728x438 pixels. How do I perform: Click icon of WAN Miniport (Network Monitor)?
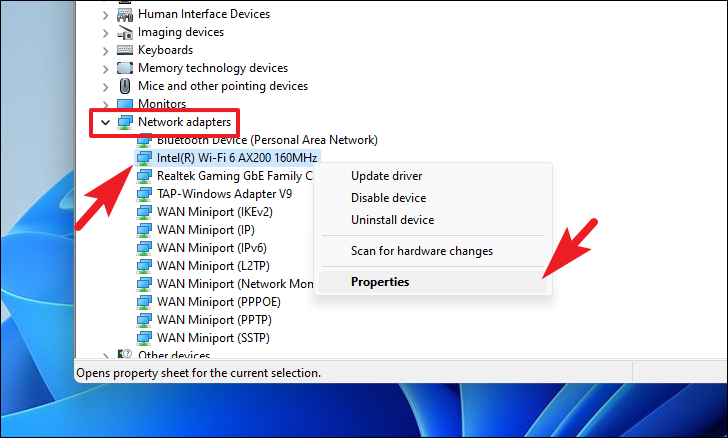tap(144, 284)
